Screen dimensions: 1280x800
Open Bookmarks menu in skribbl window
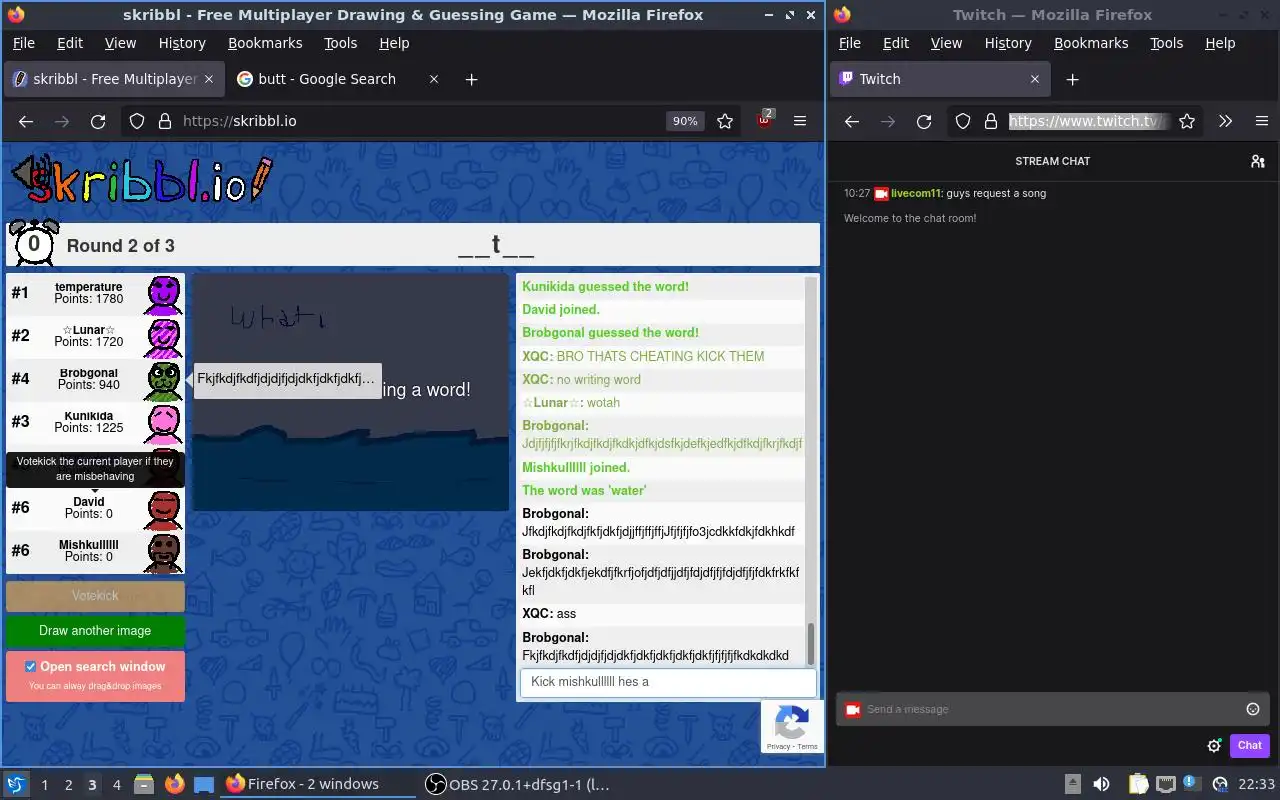pos(265,43)
